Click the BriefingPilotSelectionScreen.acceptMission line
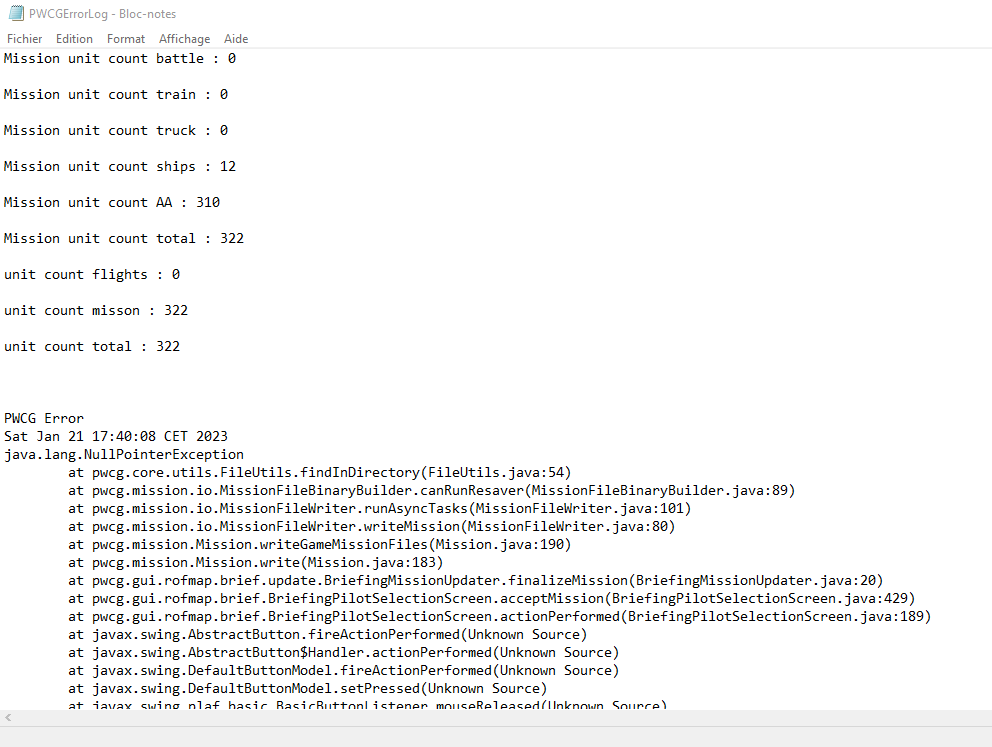This screenshot has width=992, height=747. [x=492, y=598]
